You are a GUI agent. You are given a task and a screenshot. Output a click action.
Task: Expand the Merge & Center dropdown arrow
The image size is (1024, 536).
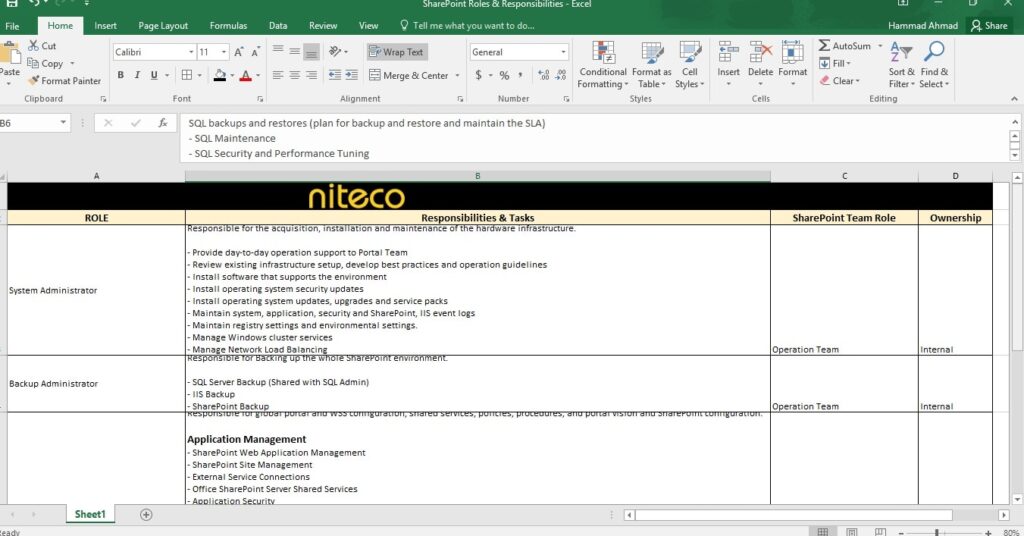point(457,76)
